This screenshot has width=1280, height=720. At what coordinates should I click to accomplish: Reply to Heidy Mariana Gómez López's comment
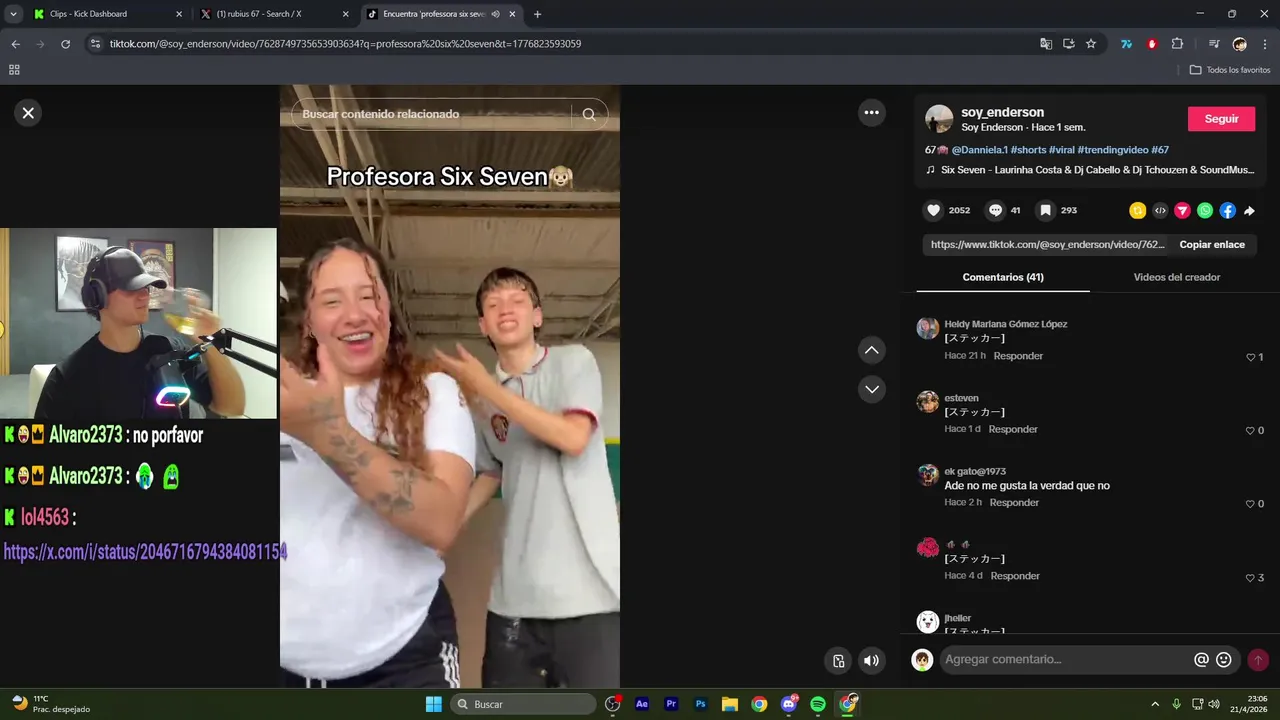[x=1018, y=356]
